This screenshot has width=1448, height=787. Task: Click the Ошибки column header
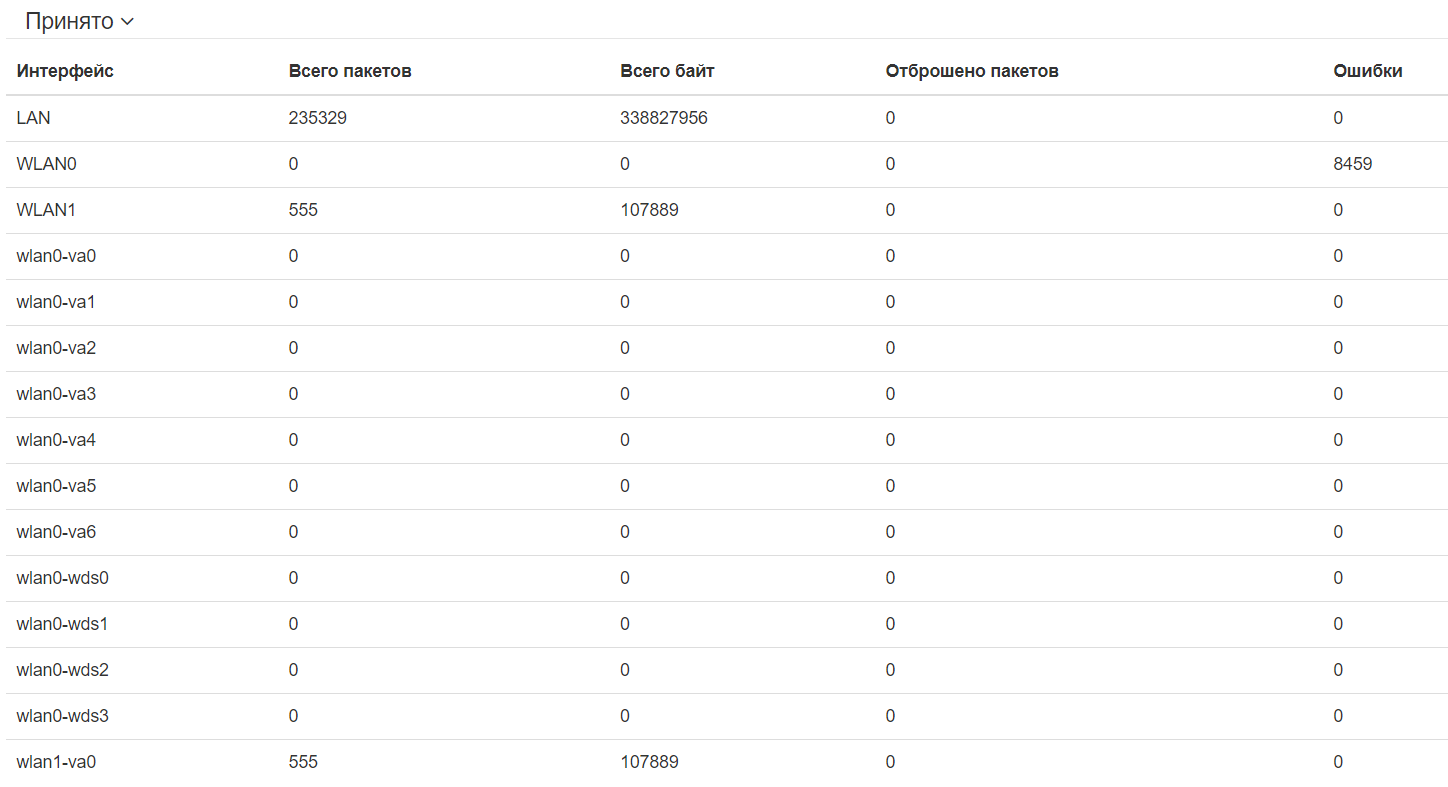[1368, 71]
